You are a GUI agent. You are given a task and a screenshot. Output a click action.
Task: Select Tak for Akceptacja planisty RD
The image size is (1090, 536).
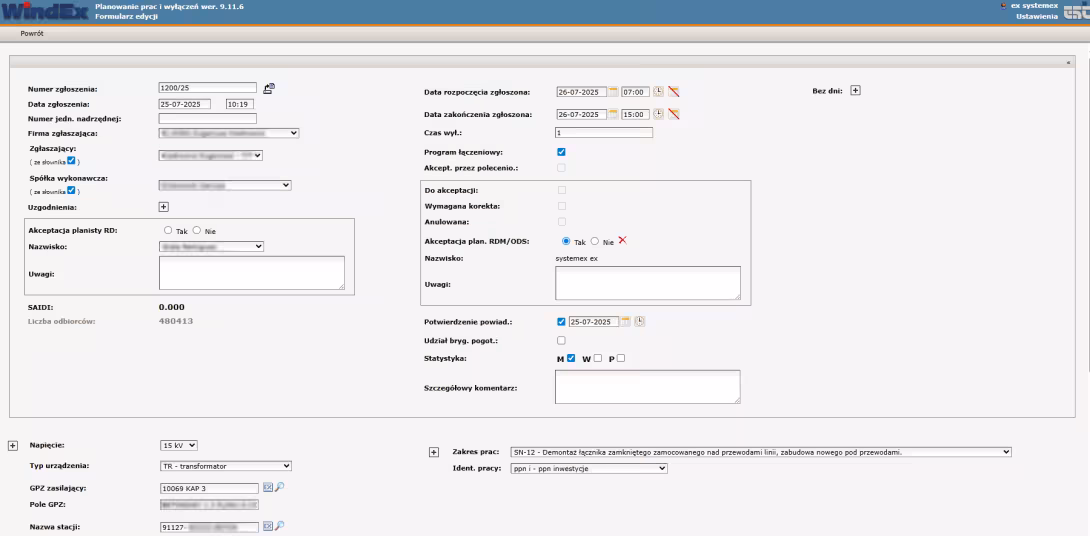click(x=168, y=230)
